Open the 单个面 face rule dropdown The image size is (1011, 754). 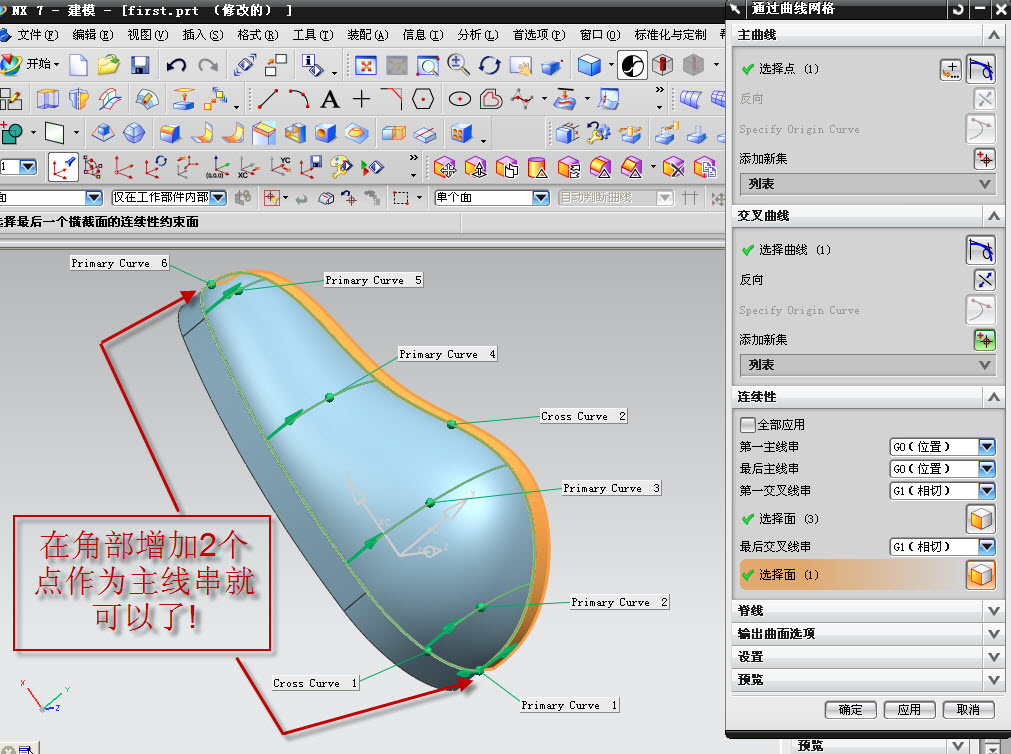(541, 198)
